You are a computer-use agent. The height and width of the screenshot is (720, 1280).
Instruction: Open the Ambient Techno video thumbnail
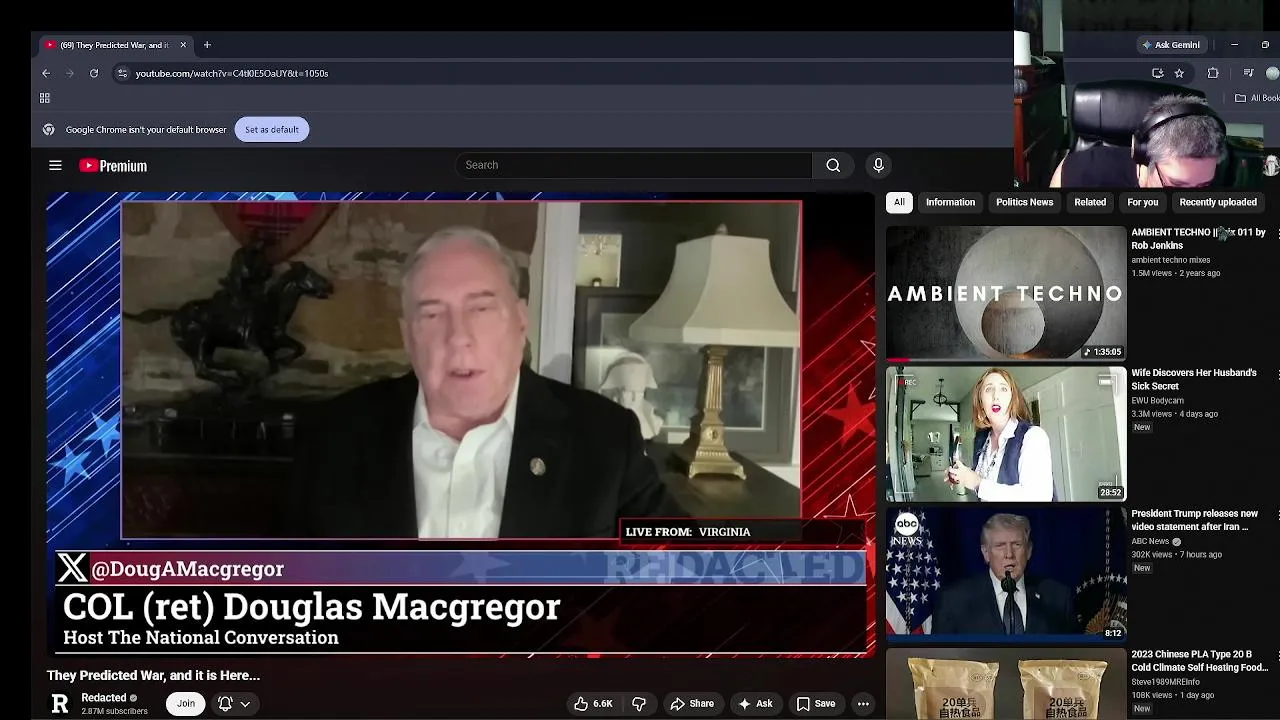(1006, 293)
